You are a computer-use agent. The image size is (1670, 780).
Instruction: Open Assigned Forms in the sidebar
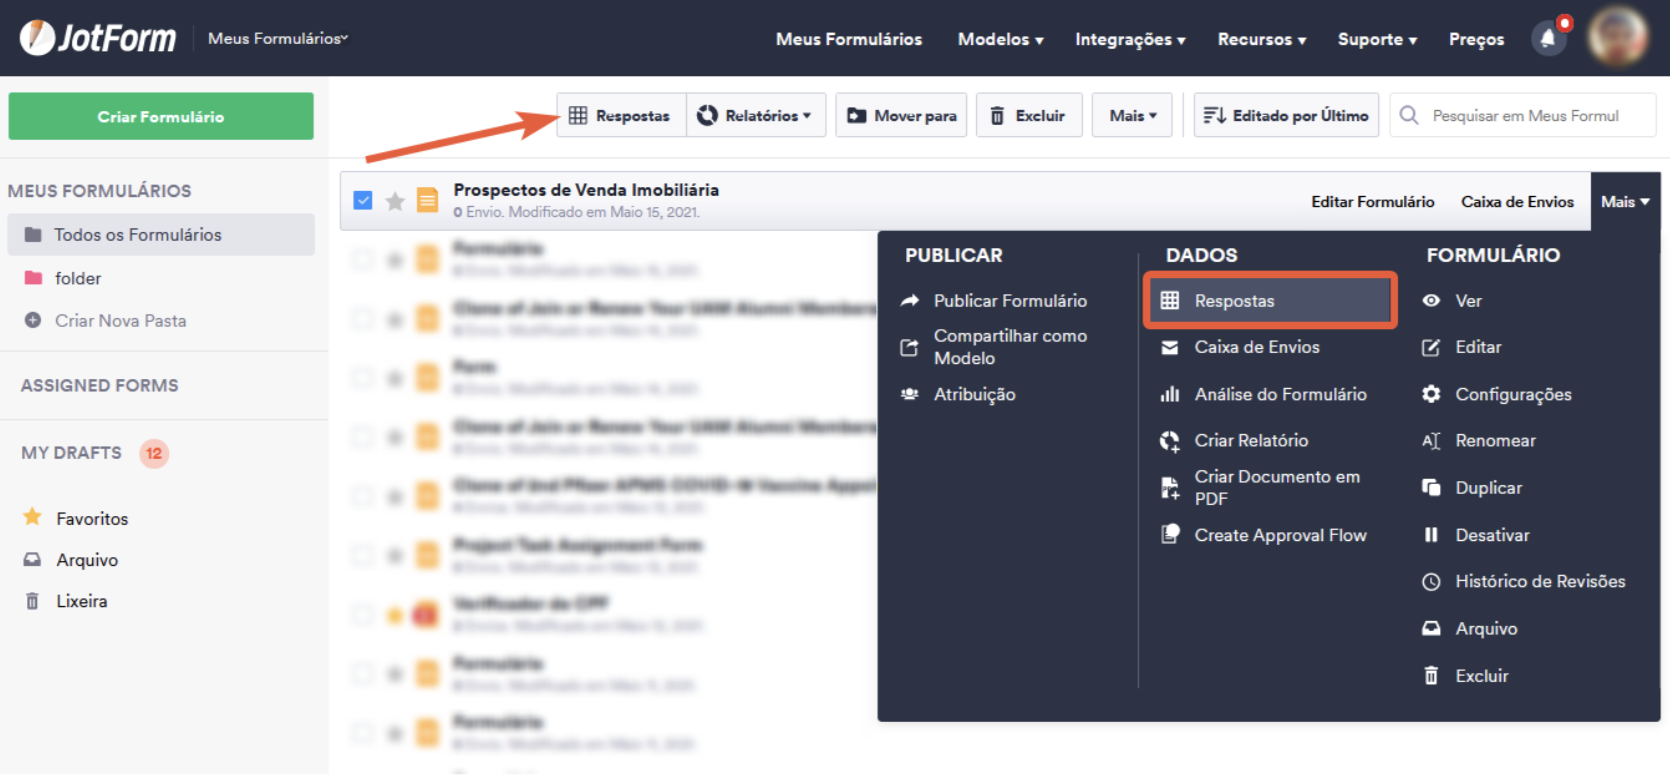pos(100,385)
